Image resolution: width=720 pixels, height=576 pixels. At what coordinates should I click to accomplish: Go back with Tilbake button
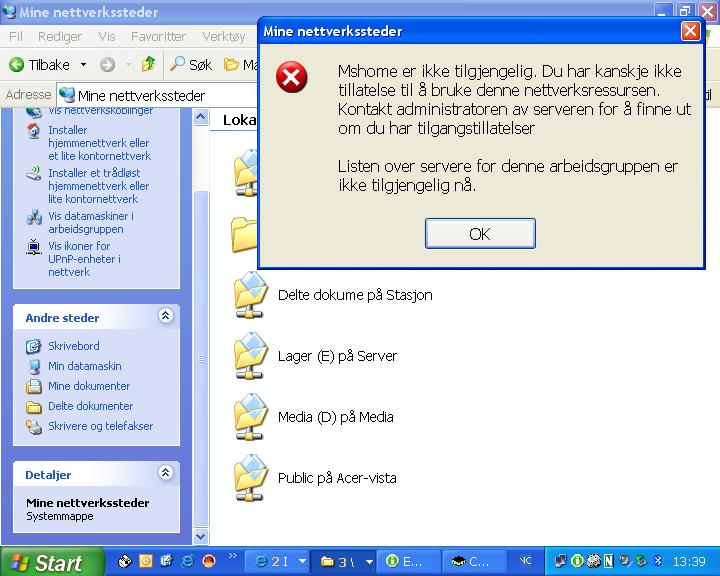point(40,65)
